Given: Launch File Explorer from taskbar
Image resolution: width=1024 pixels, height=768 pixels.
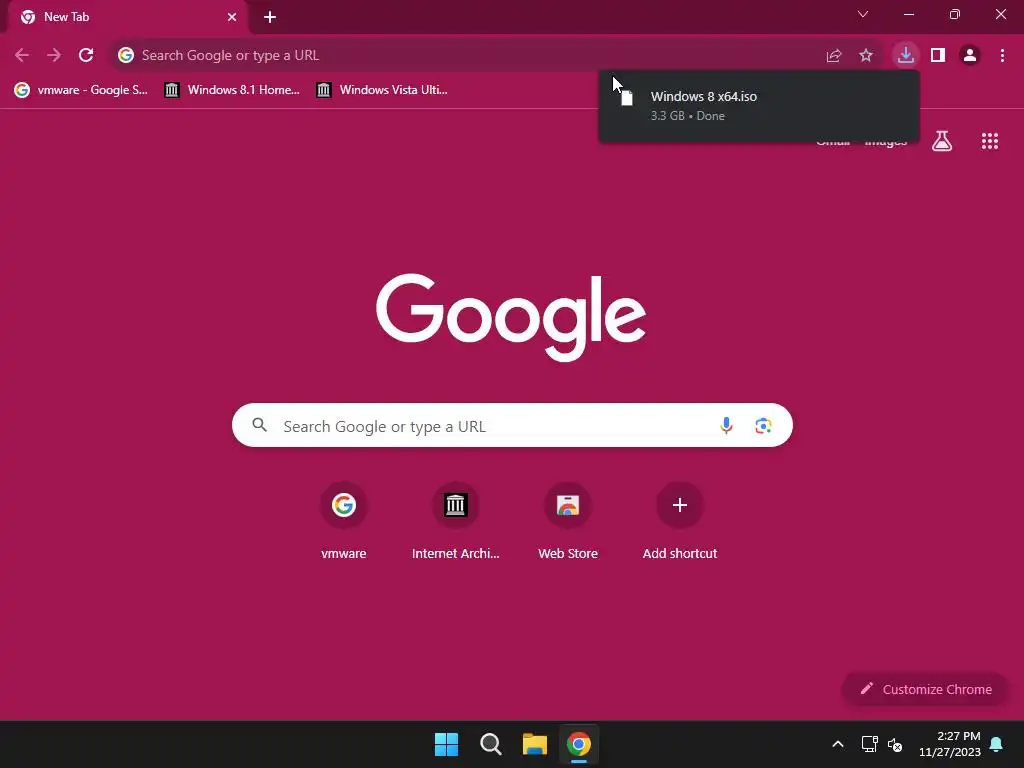Looking at the screenshot, I should [x=534, y=744].
